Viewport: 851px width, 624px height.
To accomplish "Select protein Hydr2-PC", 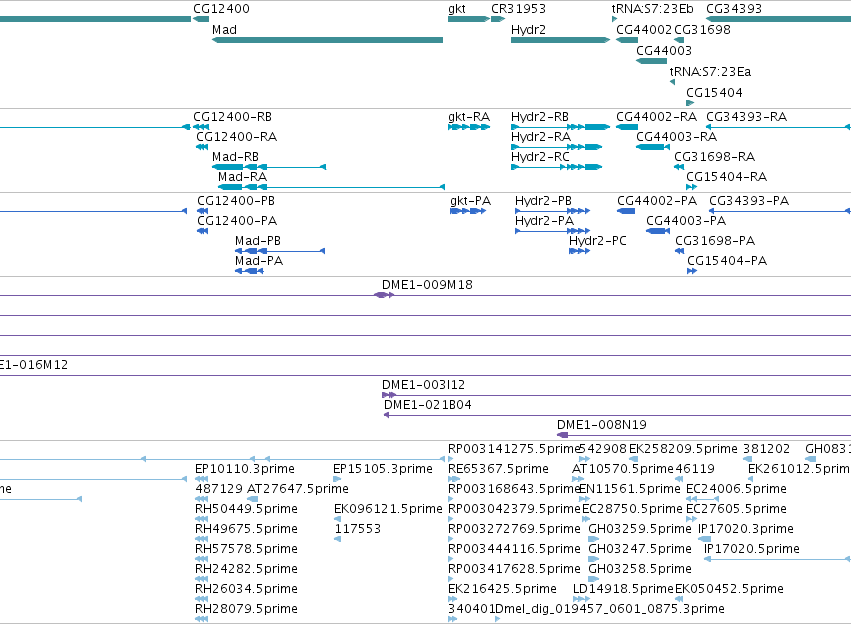I will [x=598, y=241].
